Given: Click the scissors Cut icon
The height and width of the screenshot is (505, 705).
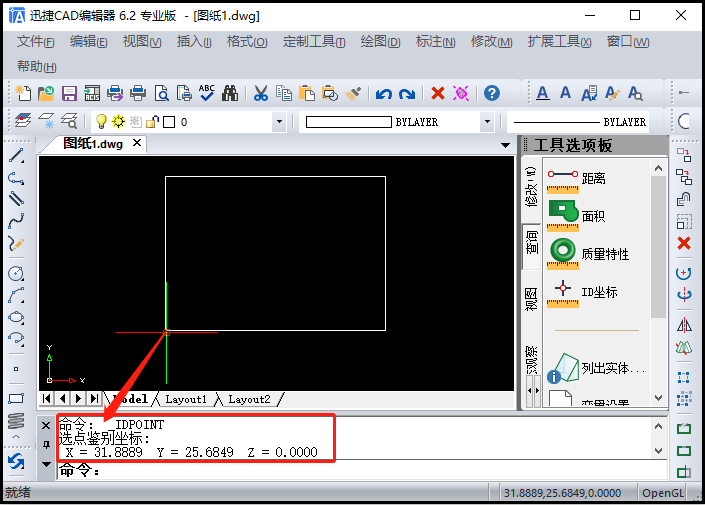Looking at the screenshot, I should coord(260,94).
